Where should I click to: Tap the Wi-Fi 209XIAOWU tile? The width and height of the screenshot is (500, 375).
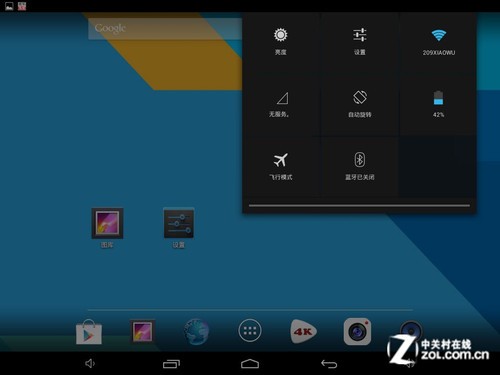coord(438,42)
